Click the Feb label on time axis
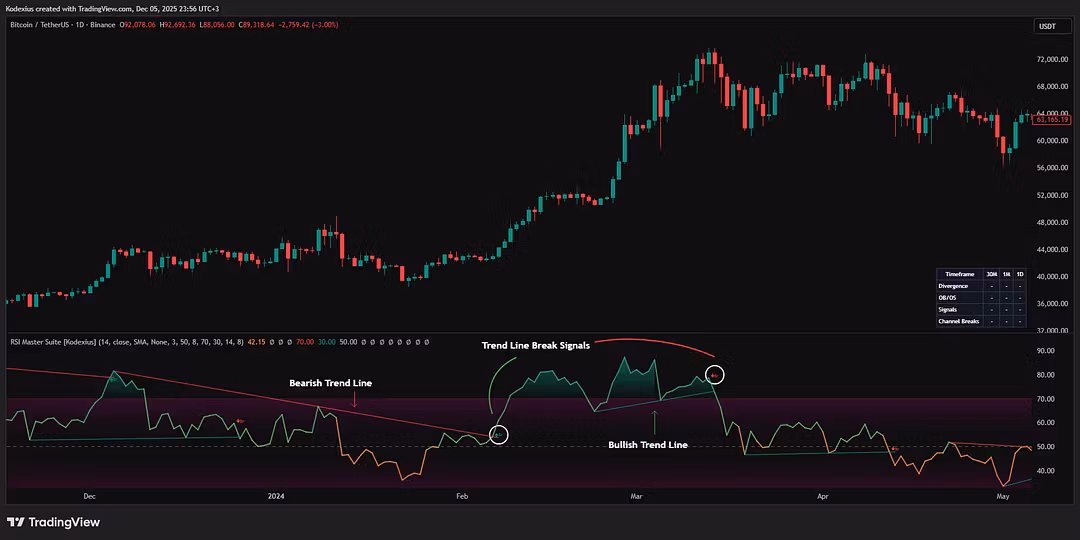Image resolution: width=1080 pixels, height=540 pixels. (x=462, y=495)
